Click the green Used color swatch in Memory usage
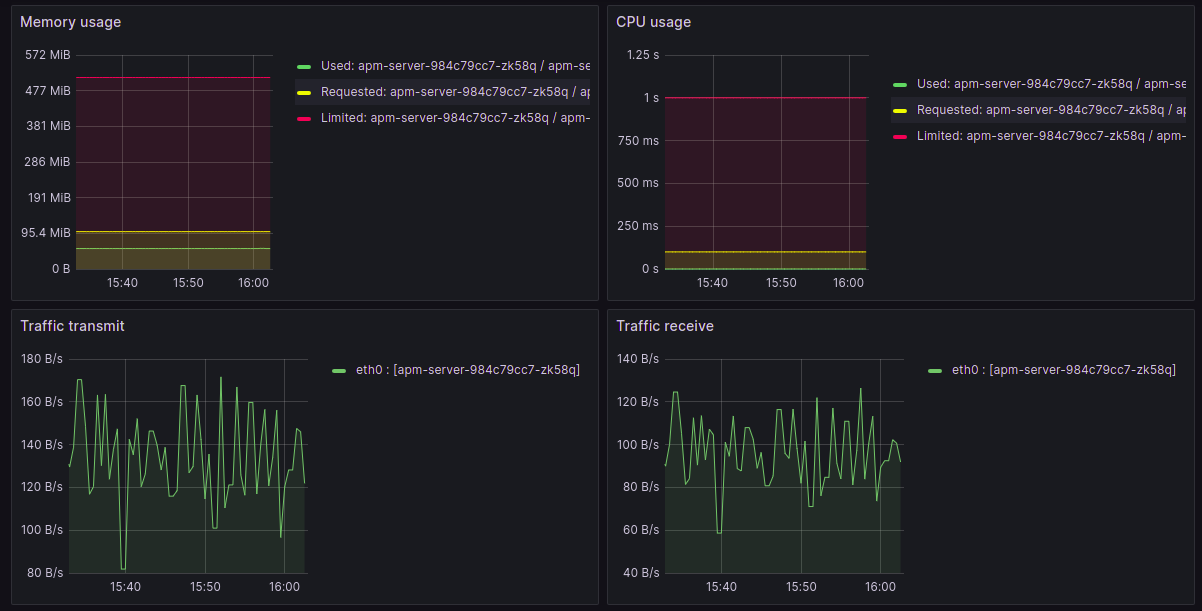1202x611 pixels. pyautogui.click(x=304, y=67)
